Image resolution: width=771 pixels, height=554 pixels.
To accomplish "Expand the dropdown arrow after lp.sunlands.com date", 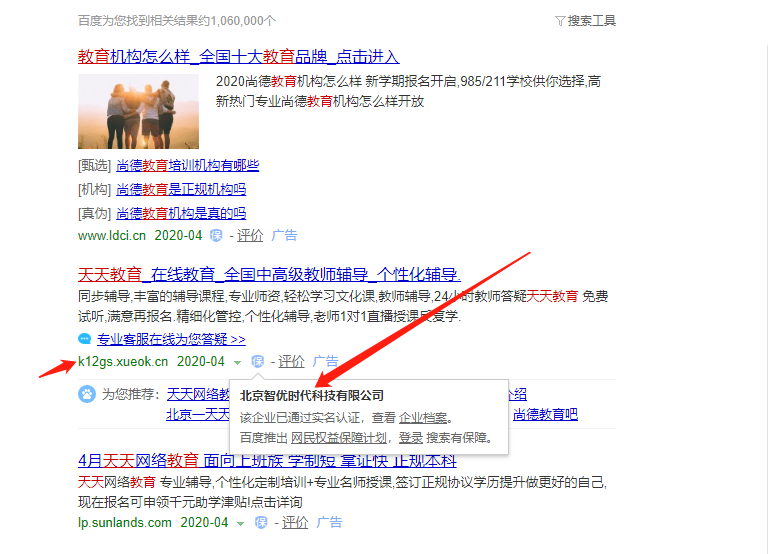I will [x=240, y=524].
